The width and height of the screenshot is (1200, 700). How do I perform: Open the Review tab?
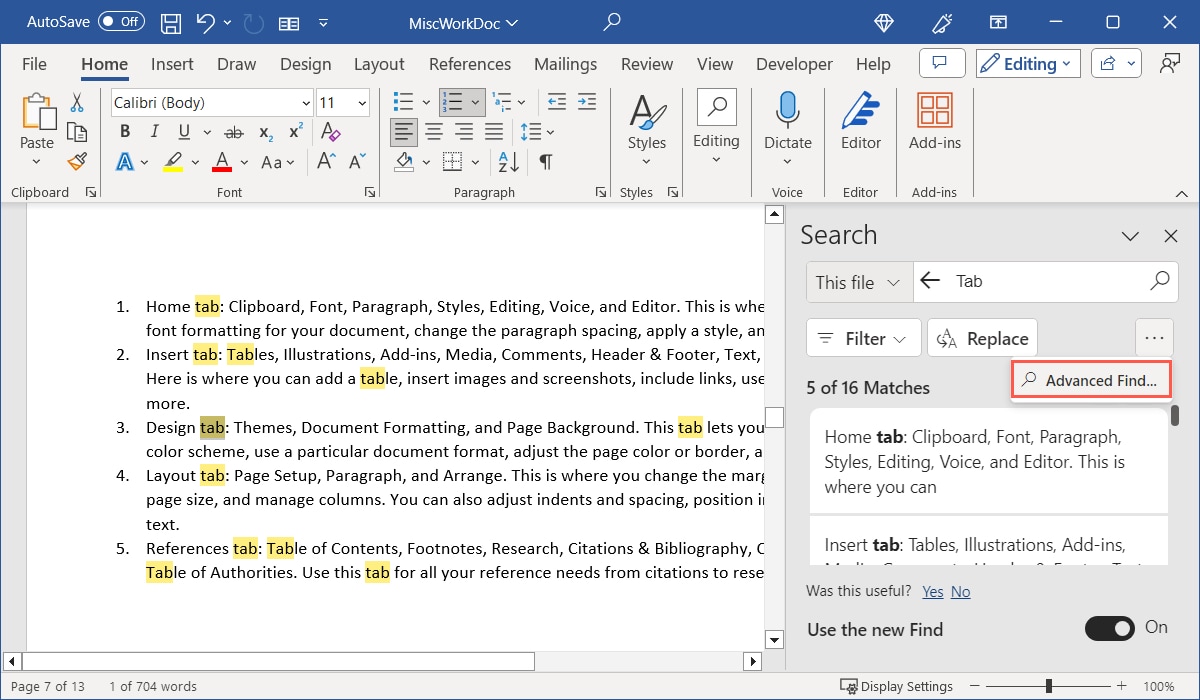(x=646, y=63)
